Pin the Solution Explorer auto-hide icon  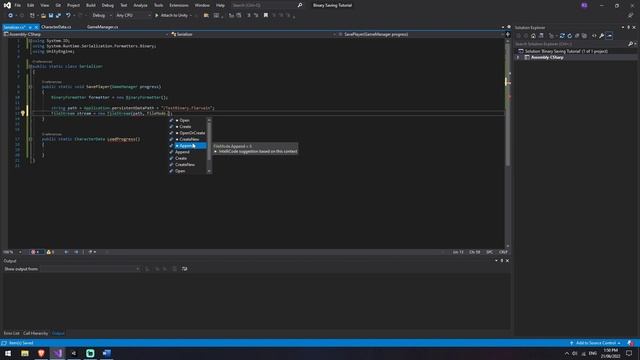click(x=628, y=27)
